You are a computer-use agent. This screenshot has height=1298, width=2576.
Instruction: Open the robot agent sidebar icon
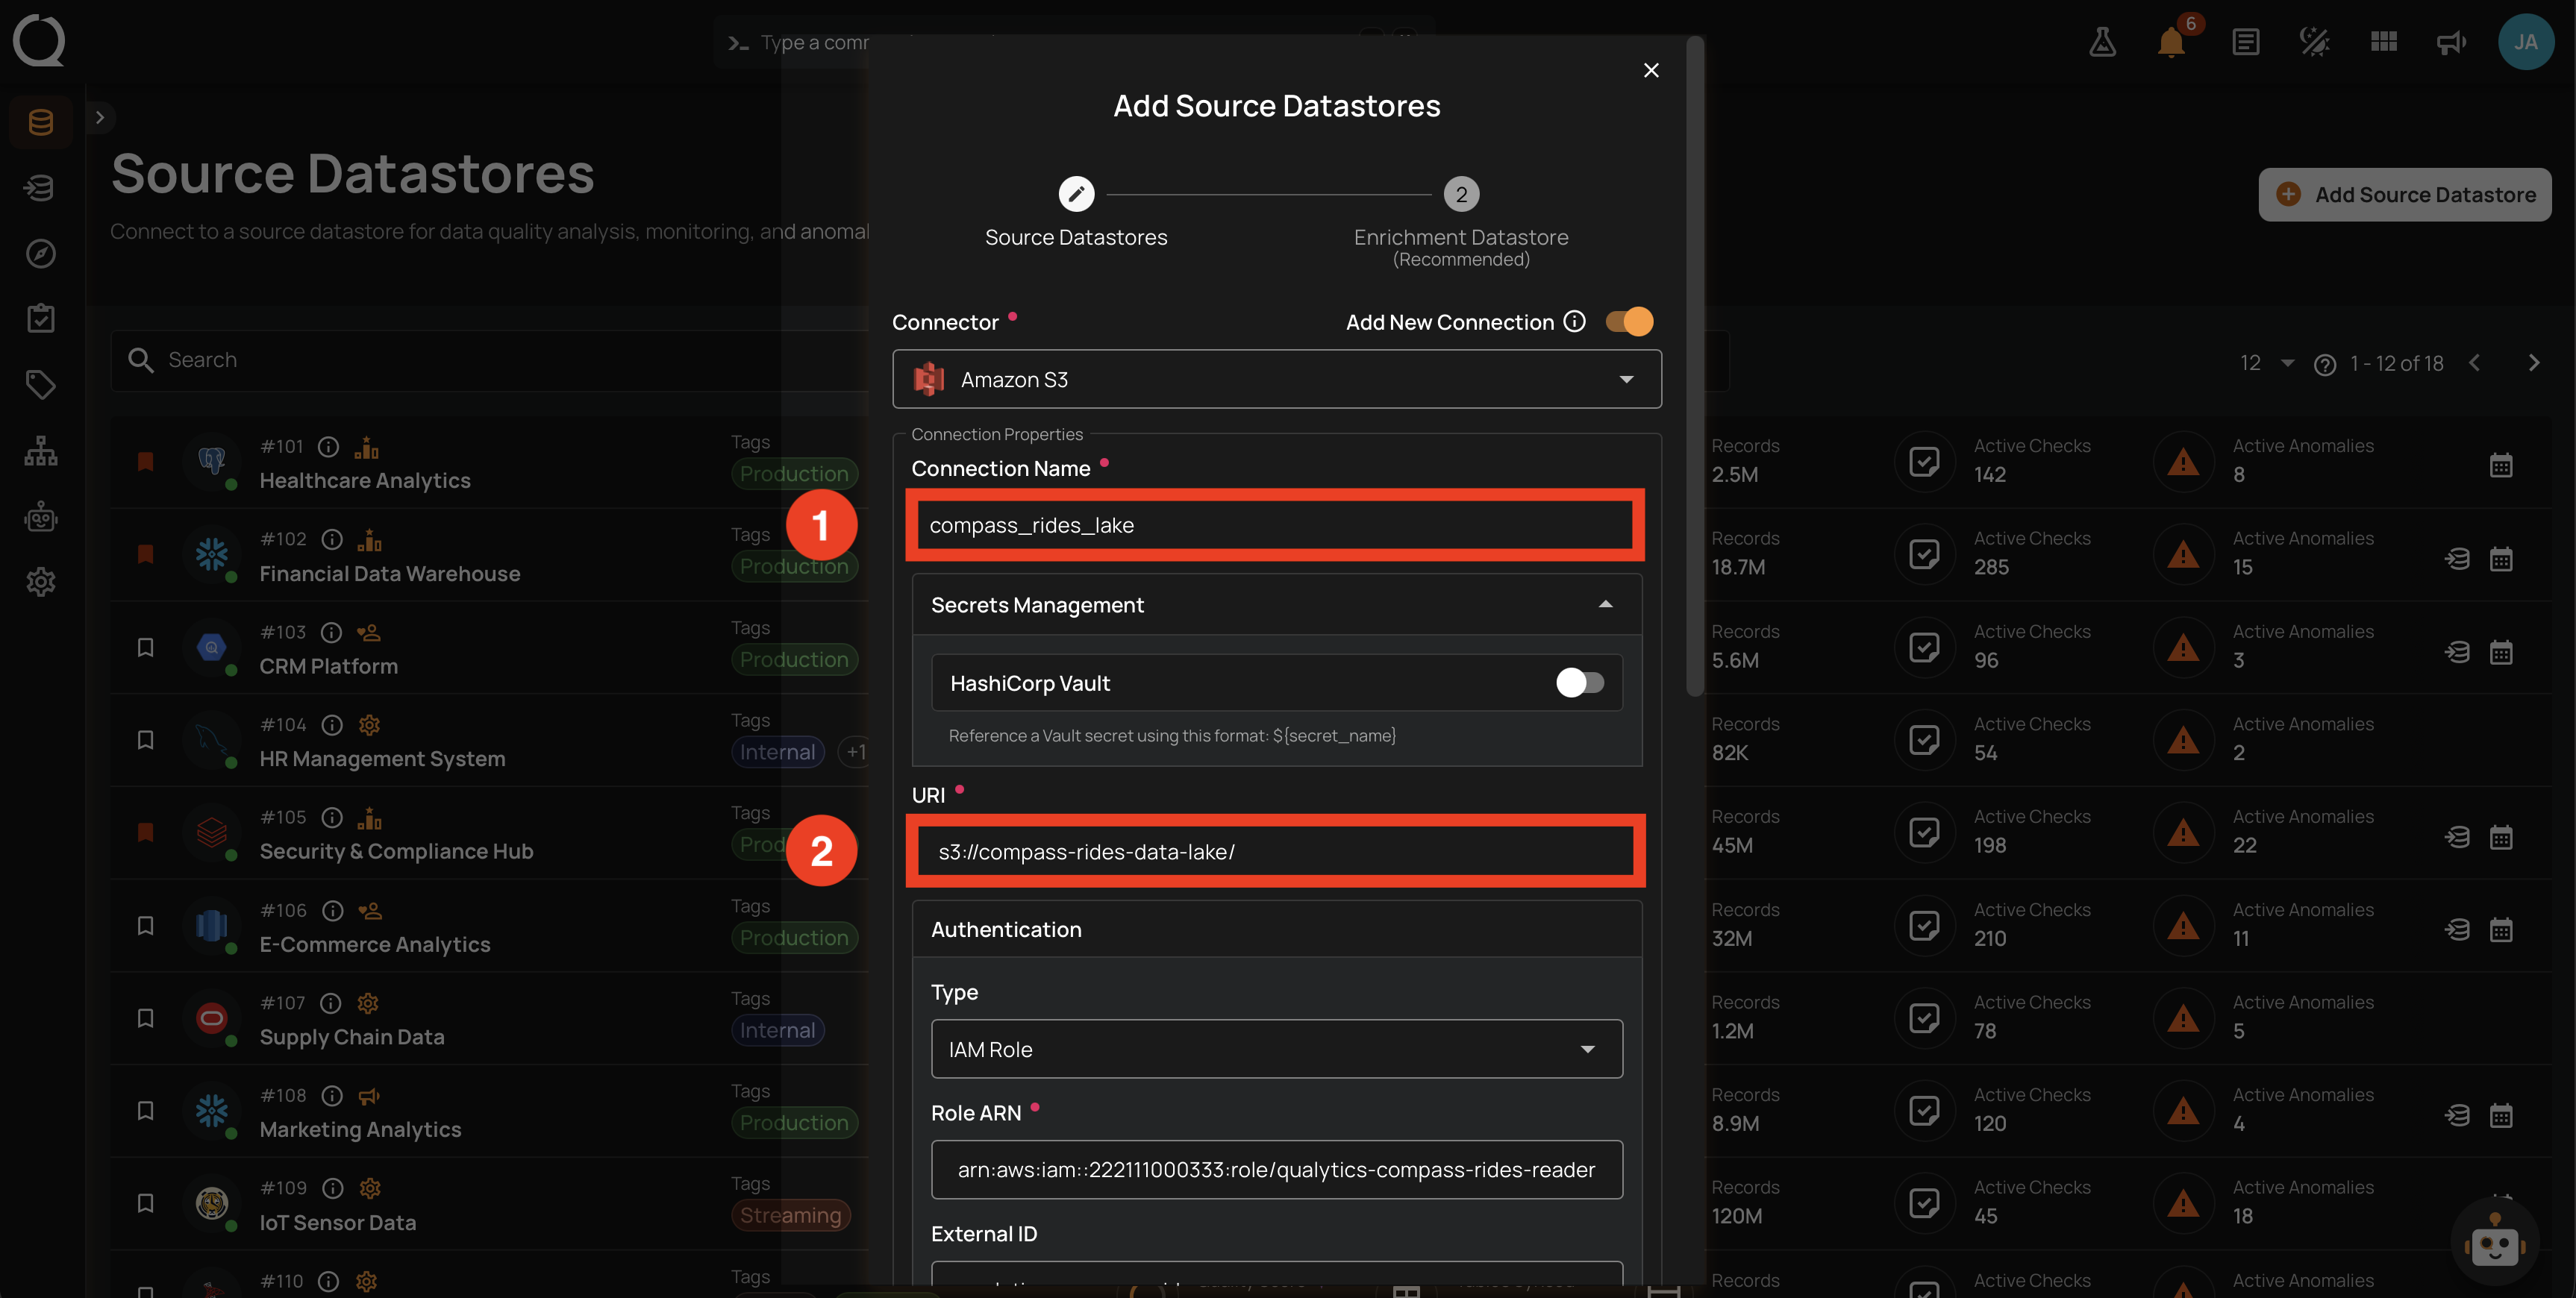click(x=41, y=517)
